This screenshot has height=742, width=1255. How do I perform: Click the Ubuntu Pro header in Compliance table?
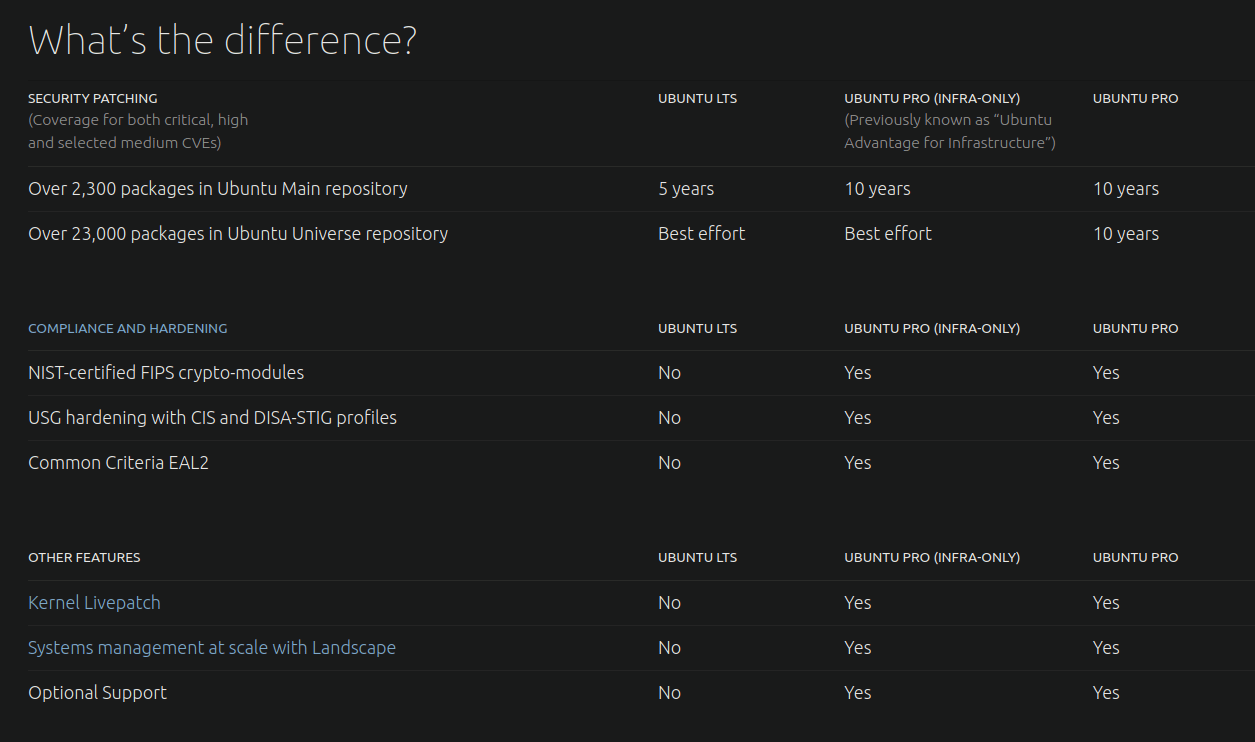(x=1135, y=328)
